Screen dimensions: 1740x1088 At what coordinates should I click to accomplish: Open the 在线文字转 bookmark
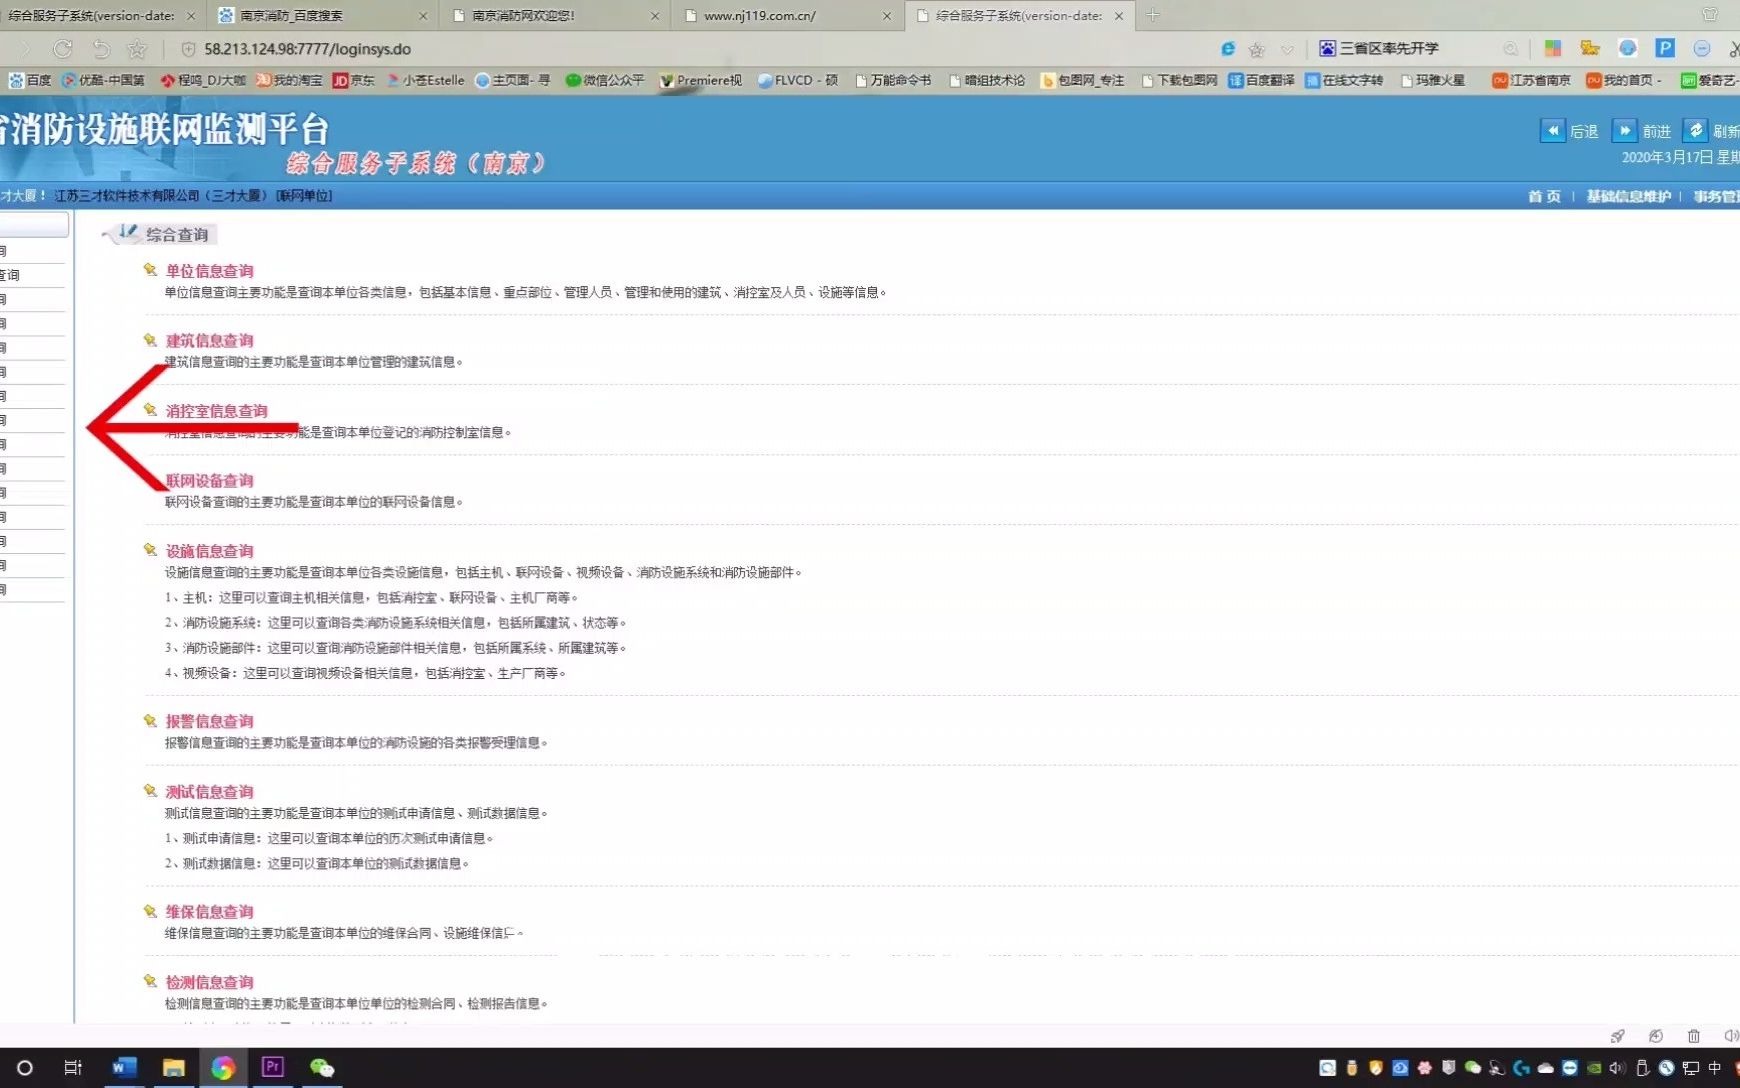click(x=1345, y=80)
